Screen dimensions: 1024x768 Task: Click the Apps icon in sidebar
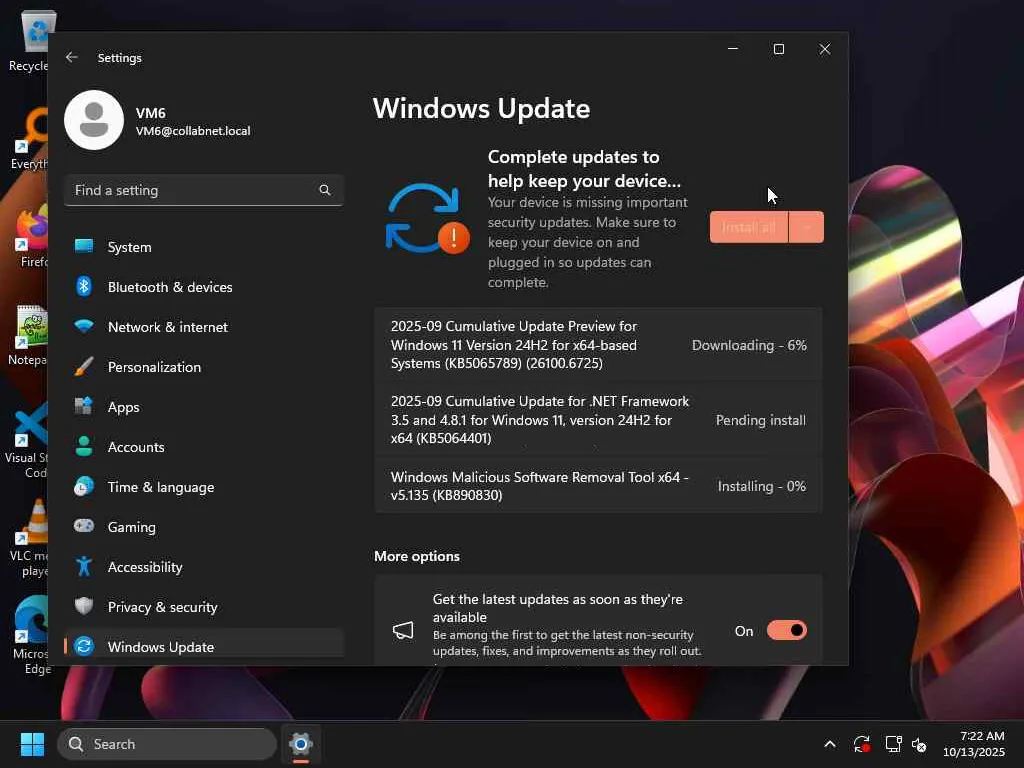point(84,406)
